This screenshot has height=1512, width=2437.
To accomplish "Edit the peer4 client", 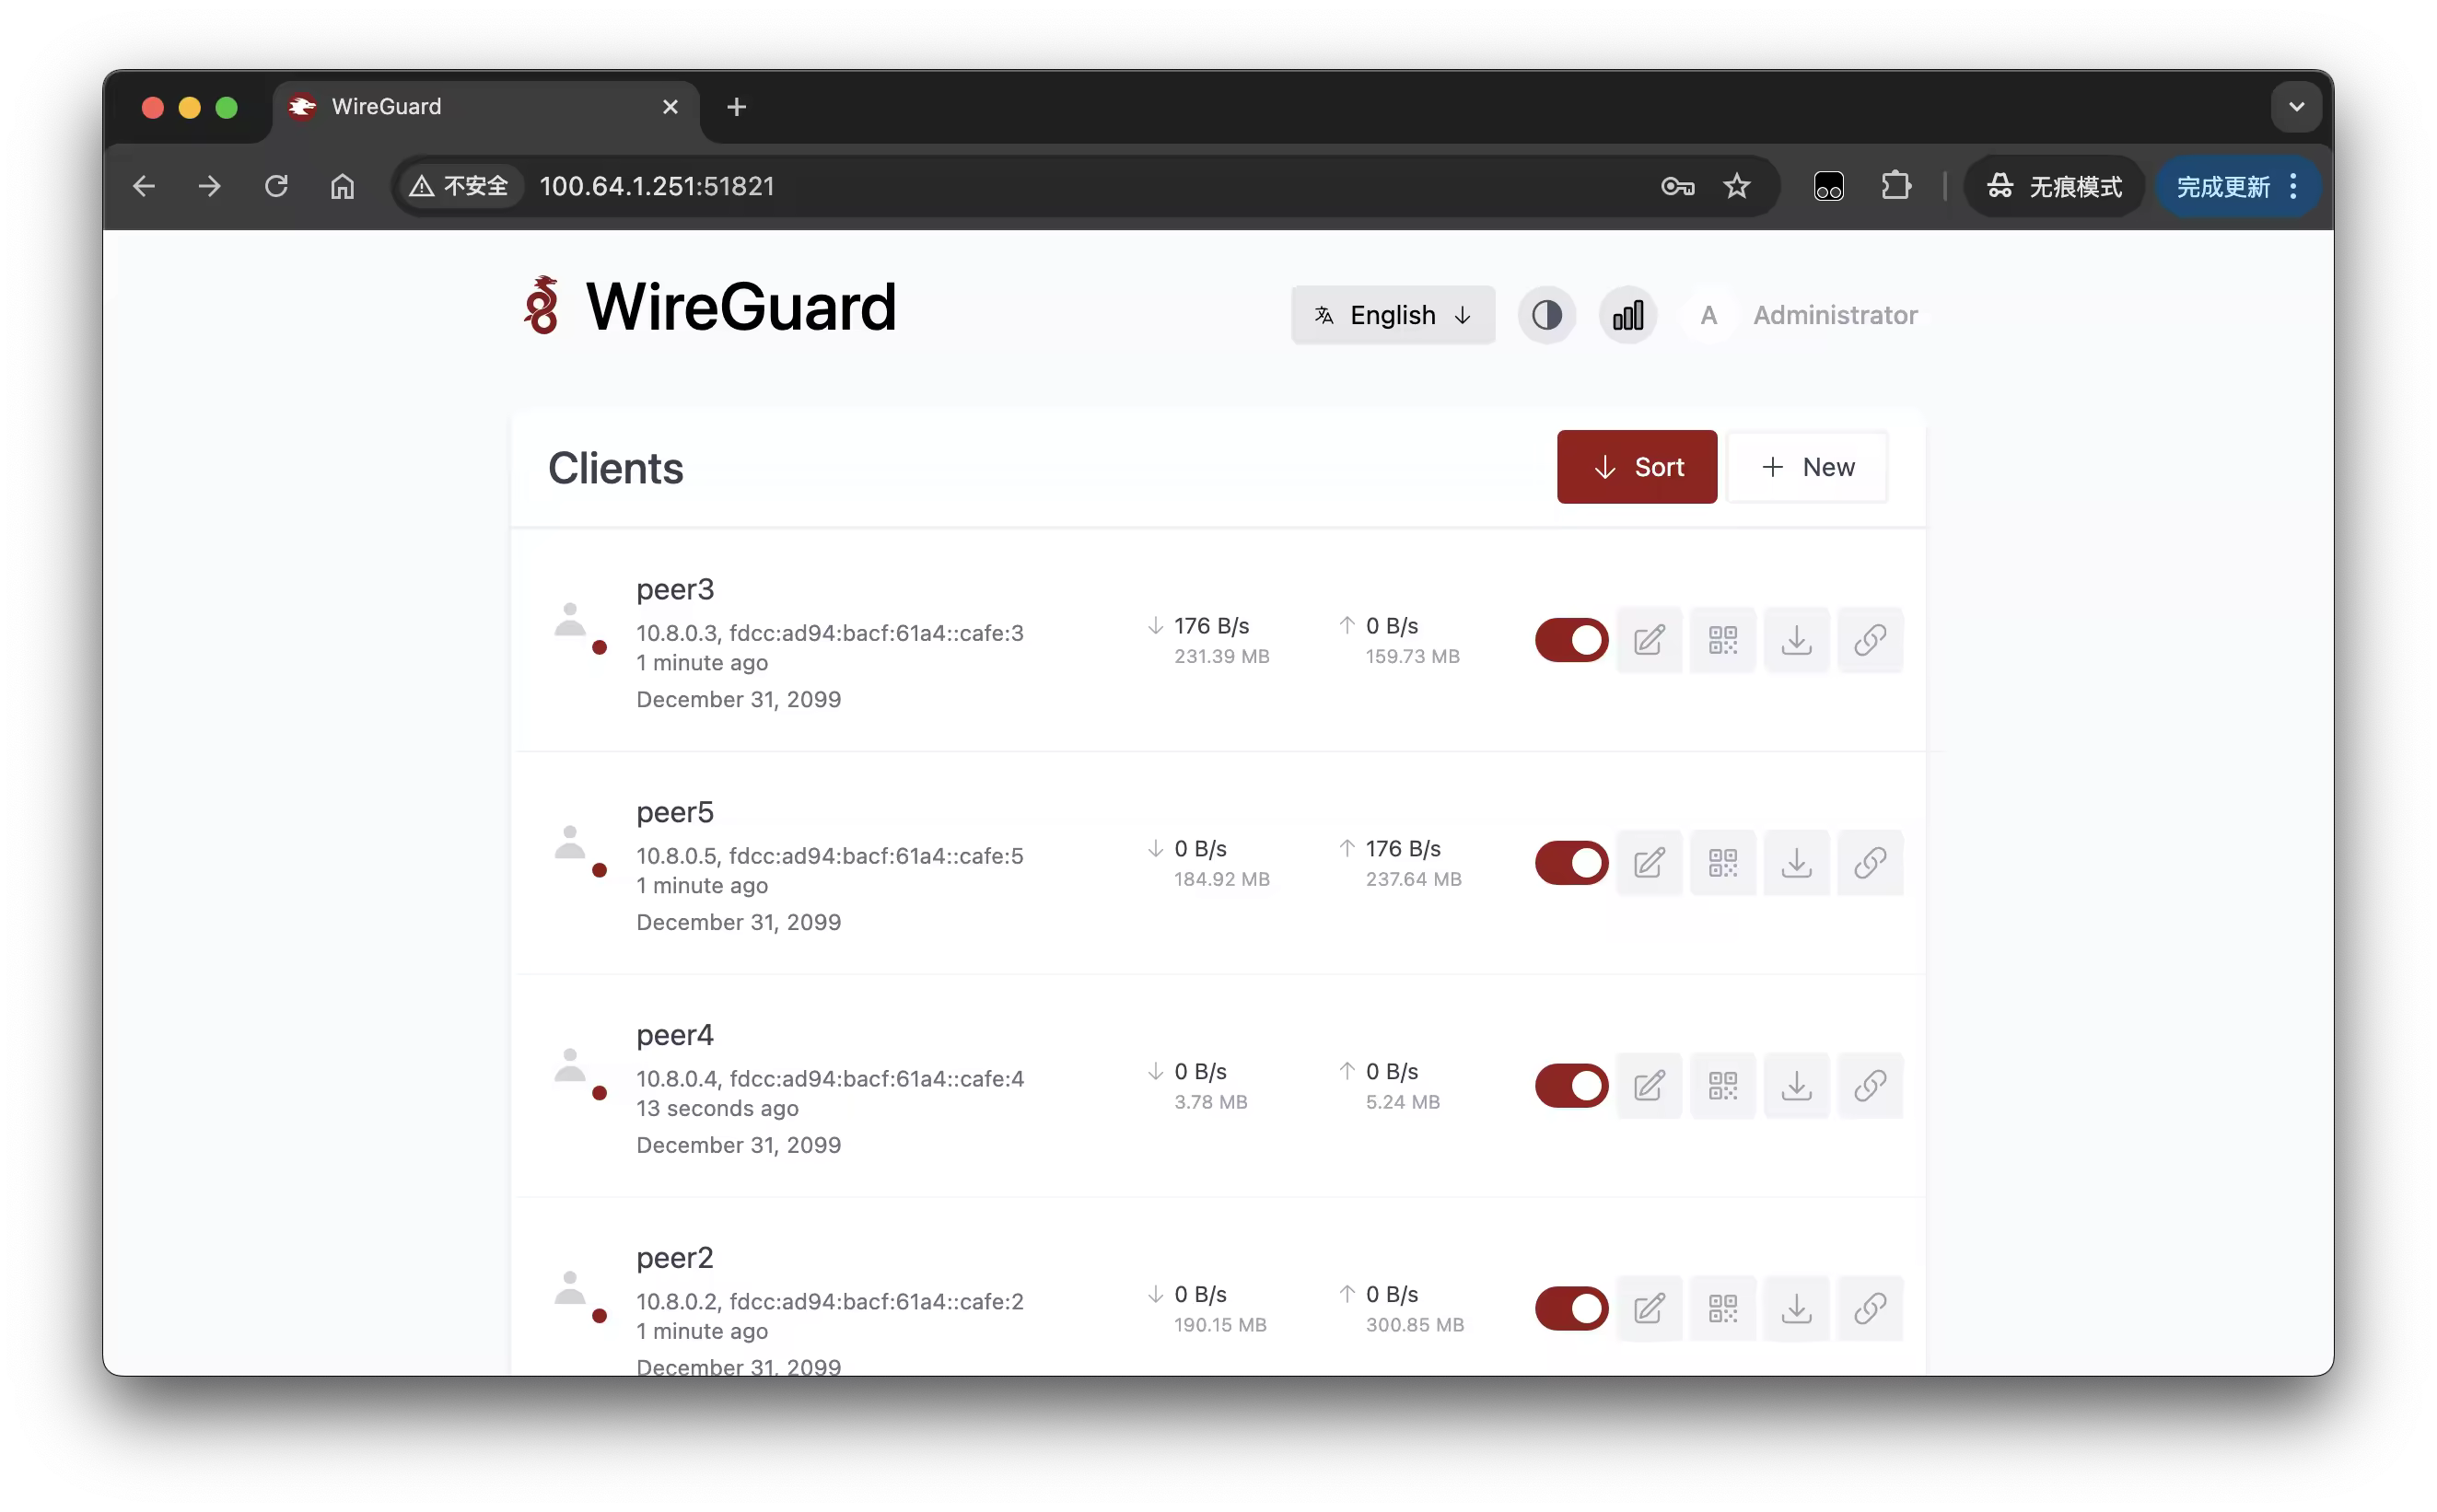I will pyautogui.click(x=1649, y=1086).
